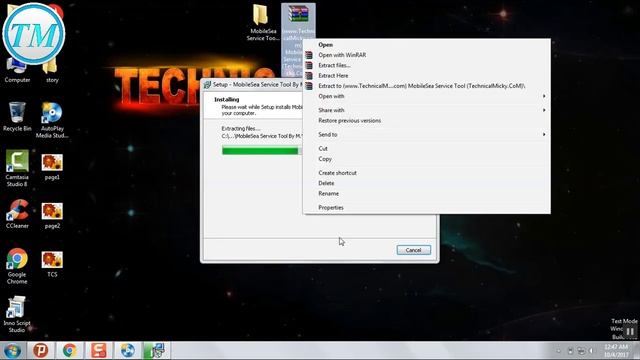Choose Delete in the context menu
640x360 pixels.
pyautogui.click(x=427, y=183)
